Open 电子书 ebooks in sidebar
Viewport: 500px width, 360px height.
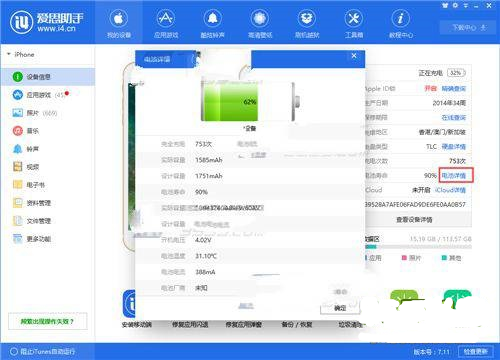point(47,185)
